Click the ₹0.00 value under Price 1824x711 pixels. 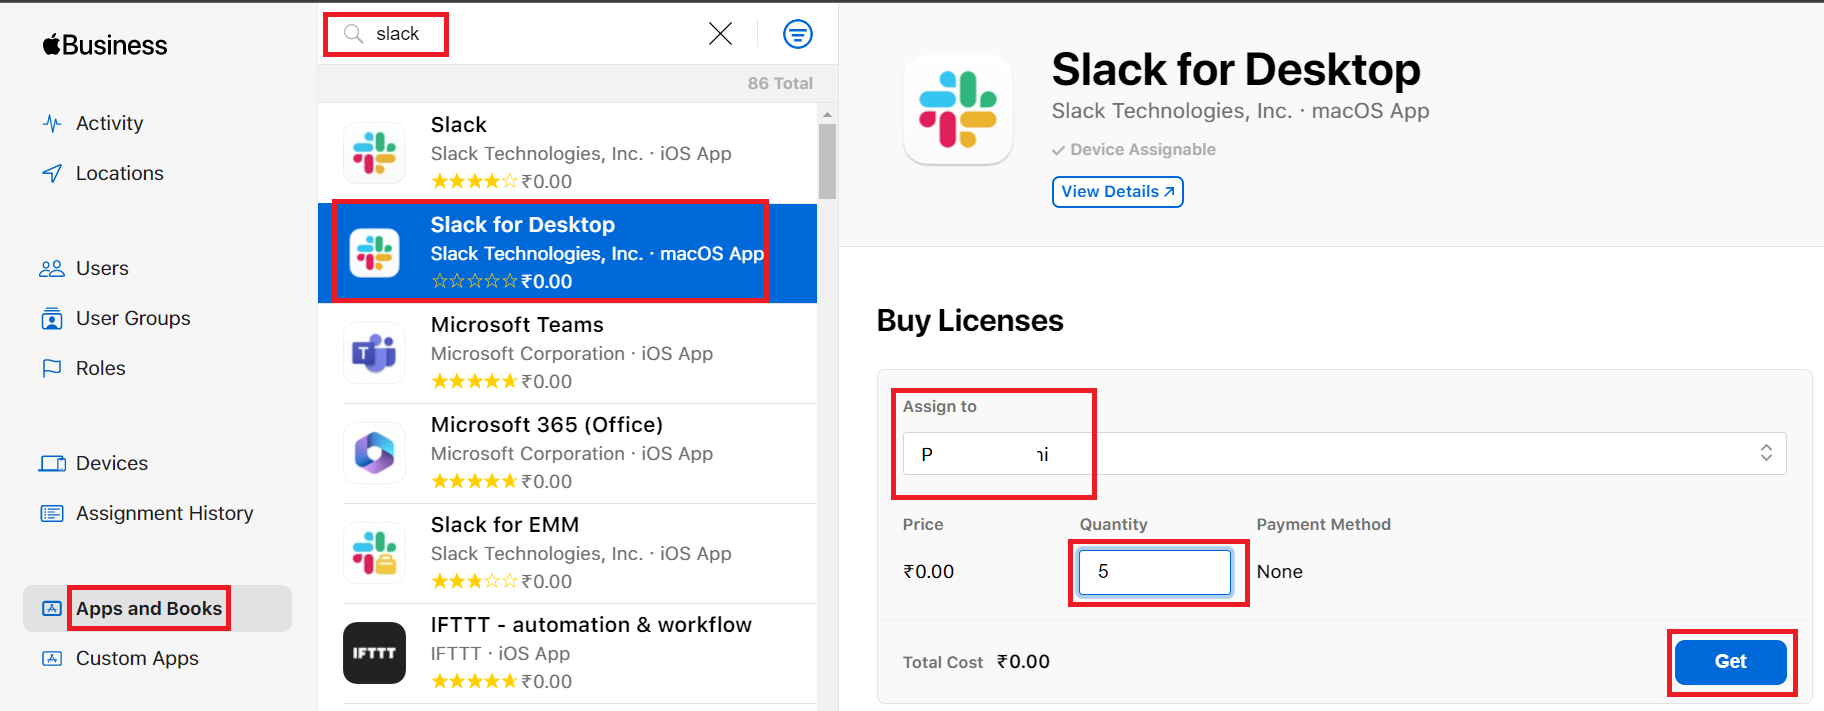(928, 572)
